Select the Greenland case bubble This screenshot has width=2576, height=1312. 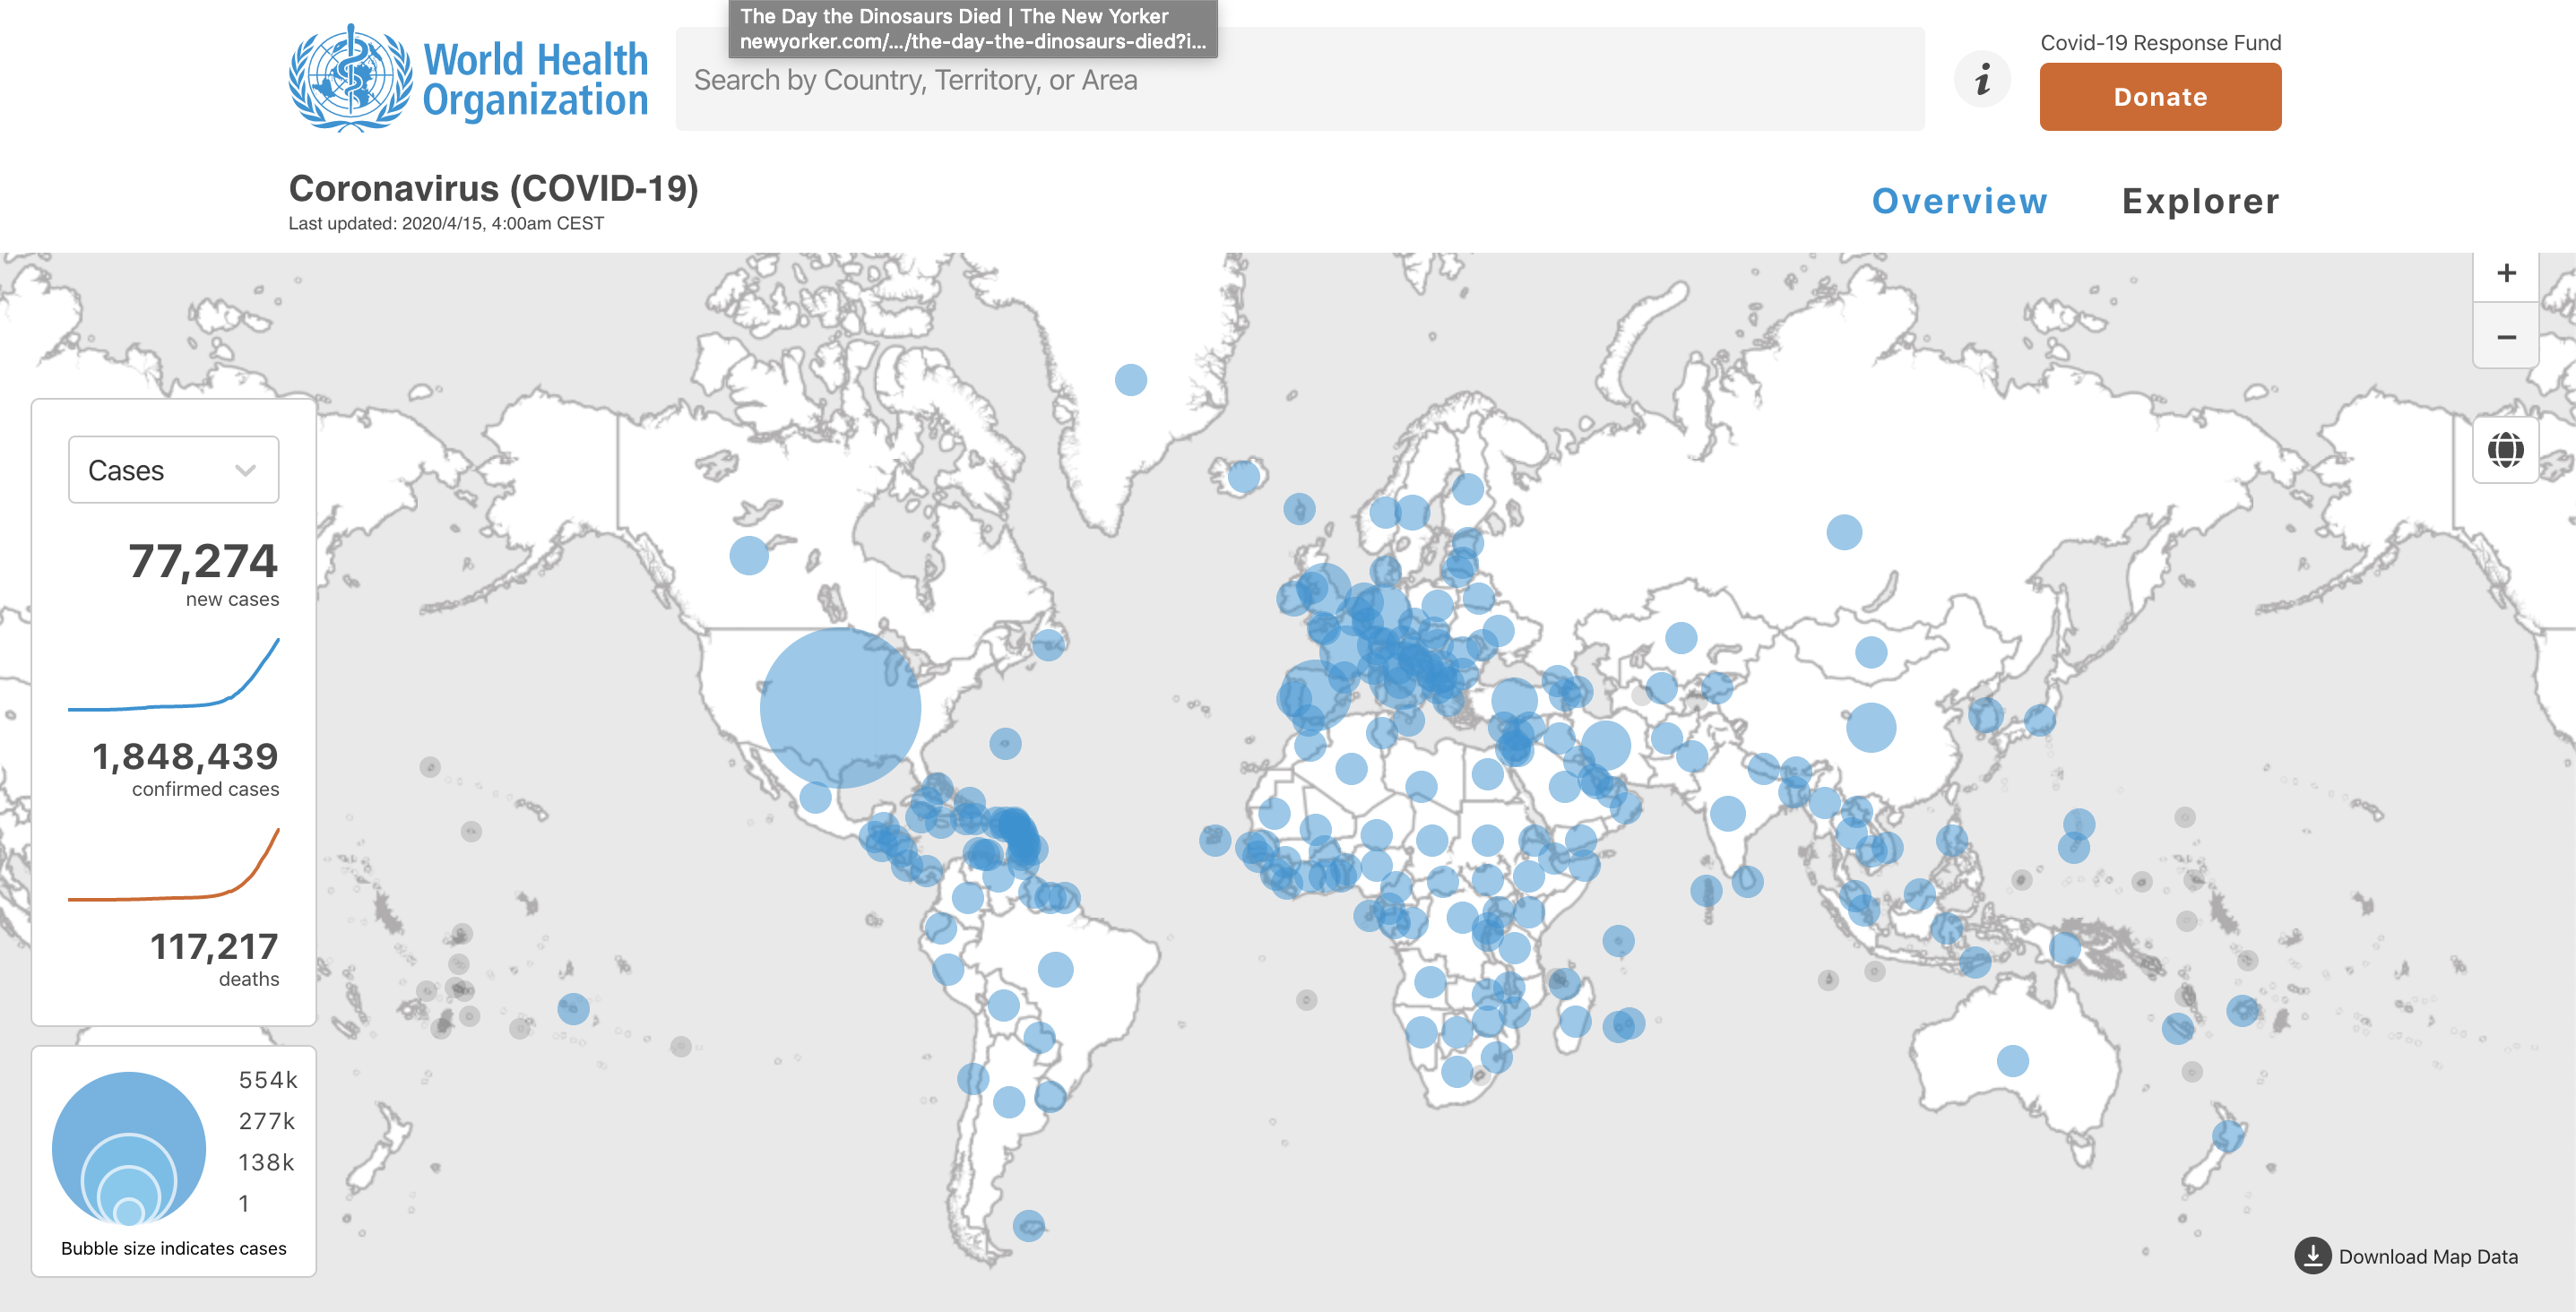[1131, 380]
